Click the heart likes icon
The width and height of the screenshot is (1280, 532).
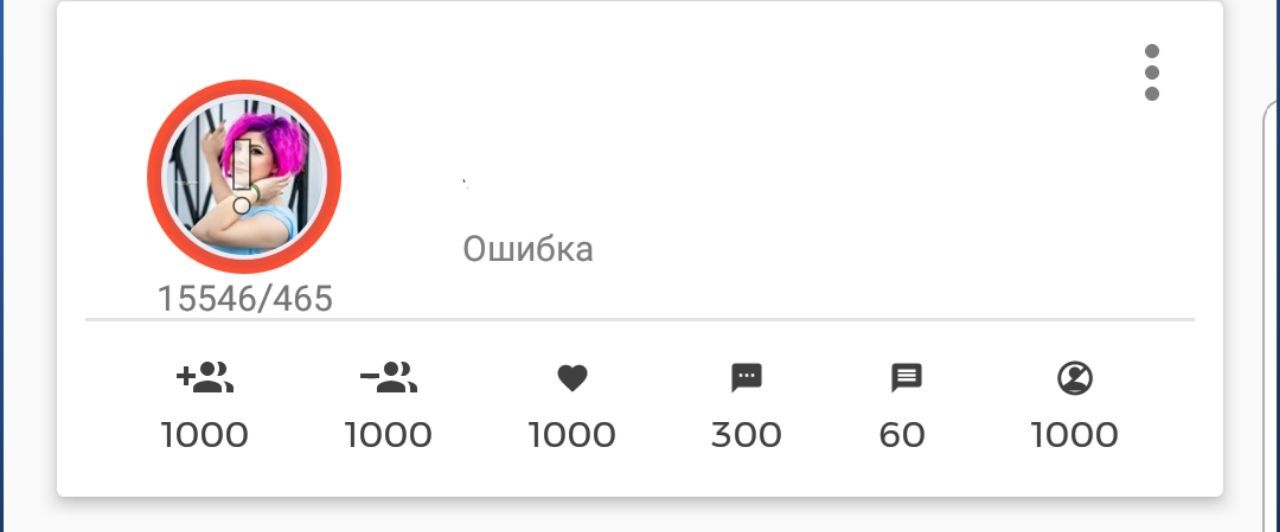[x=572, y=378]
